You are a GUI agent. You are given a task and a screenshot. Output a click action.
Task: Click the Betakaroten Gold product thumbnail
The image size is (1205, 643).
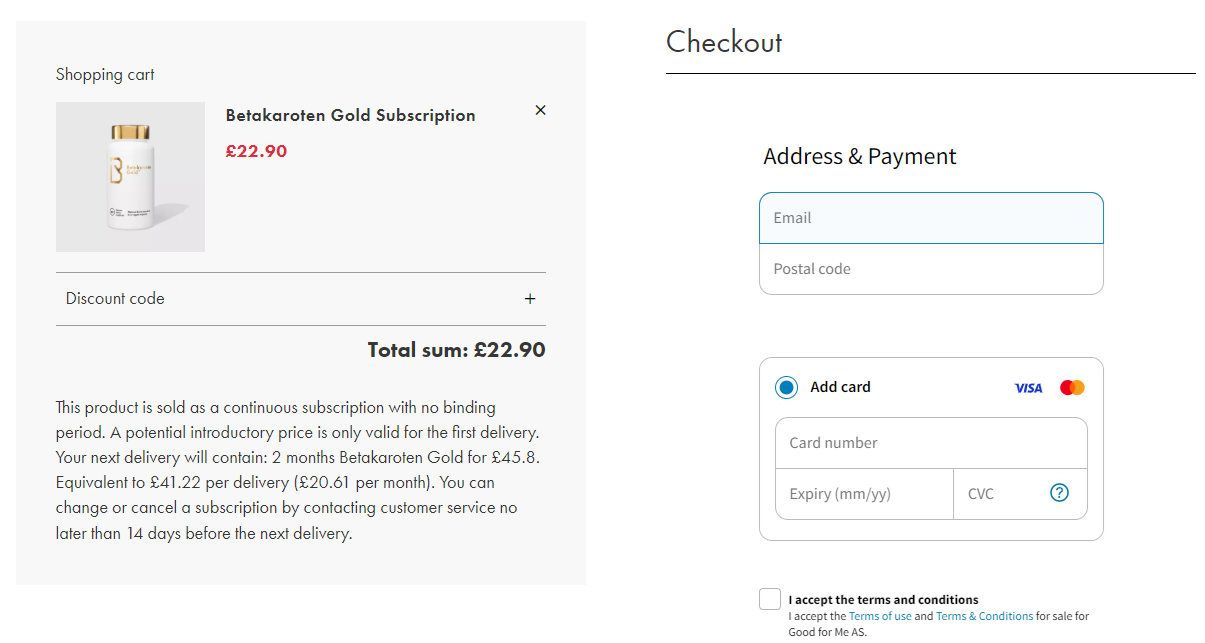coord(130,177)
